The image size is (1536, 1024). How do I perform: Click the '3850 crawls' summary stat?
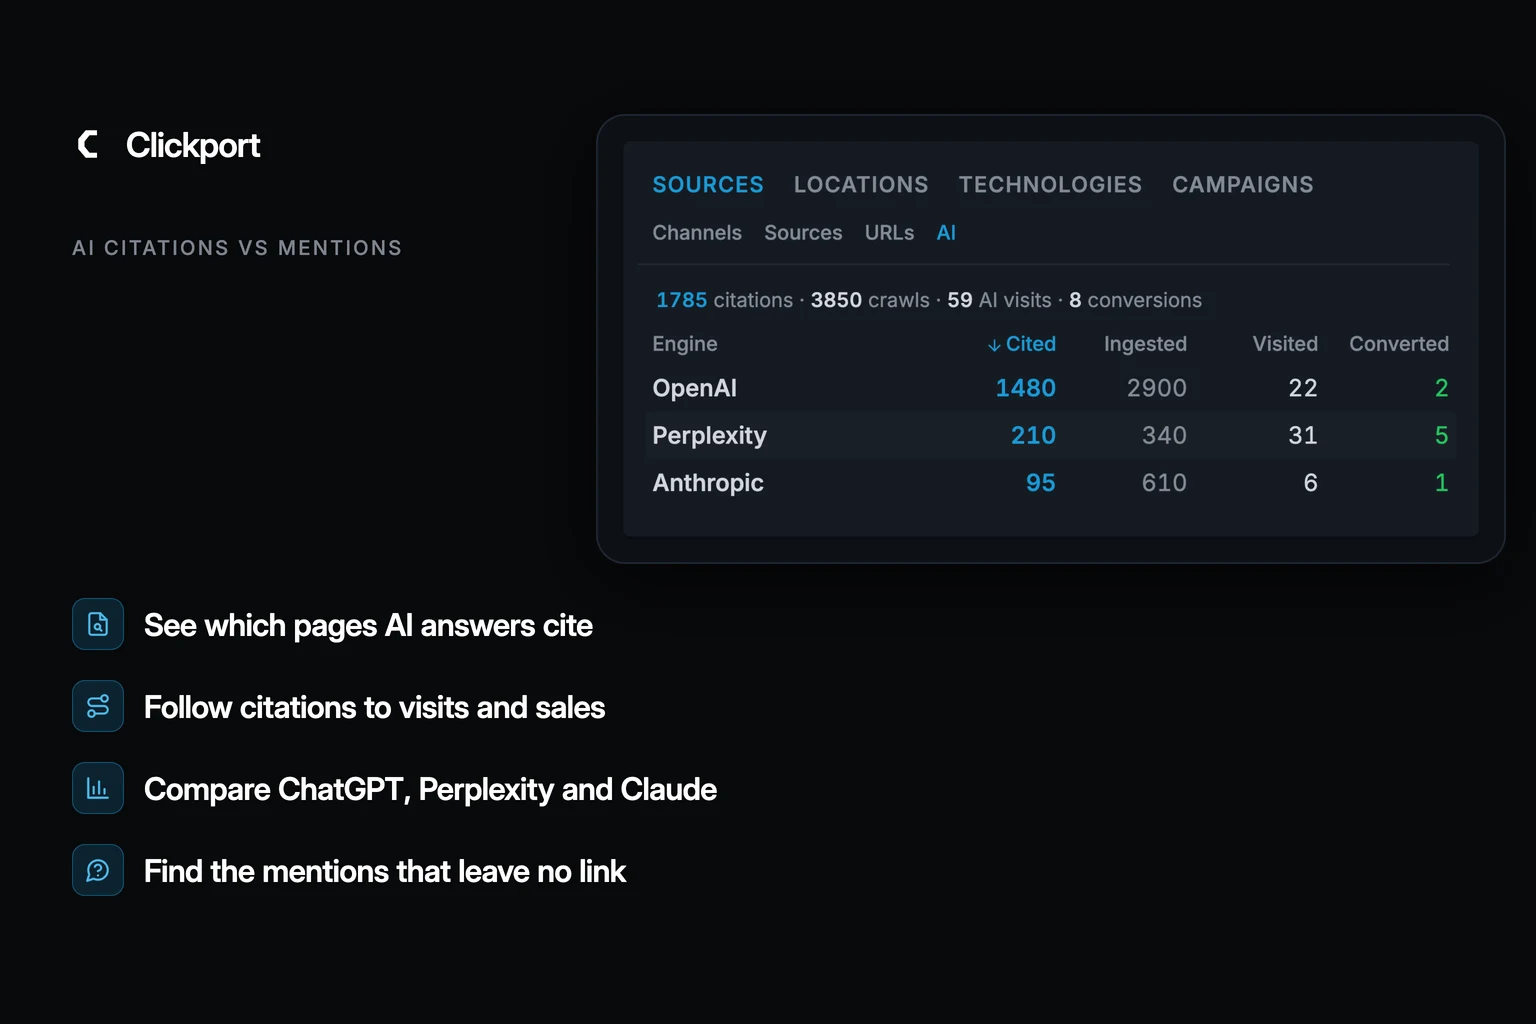coord(870,300)
